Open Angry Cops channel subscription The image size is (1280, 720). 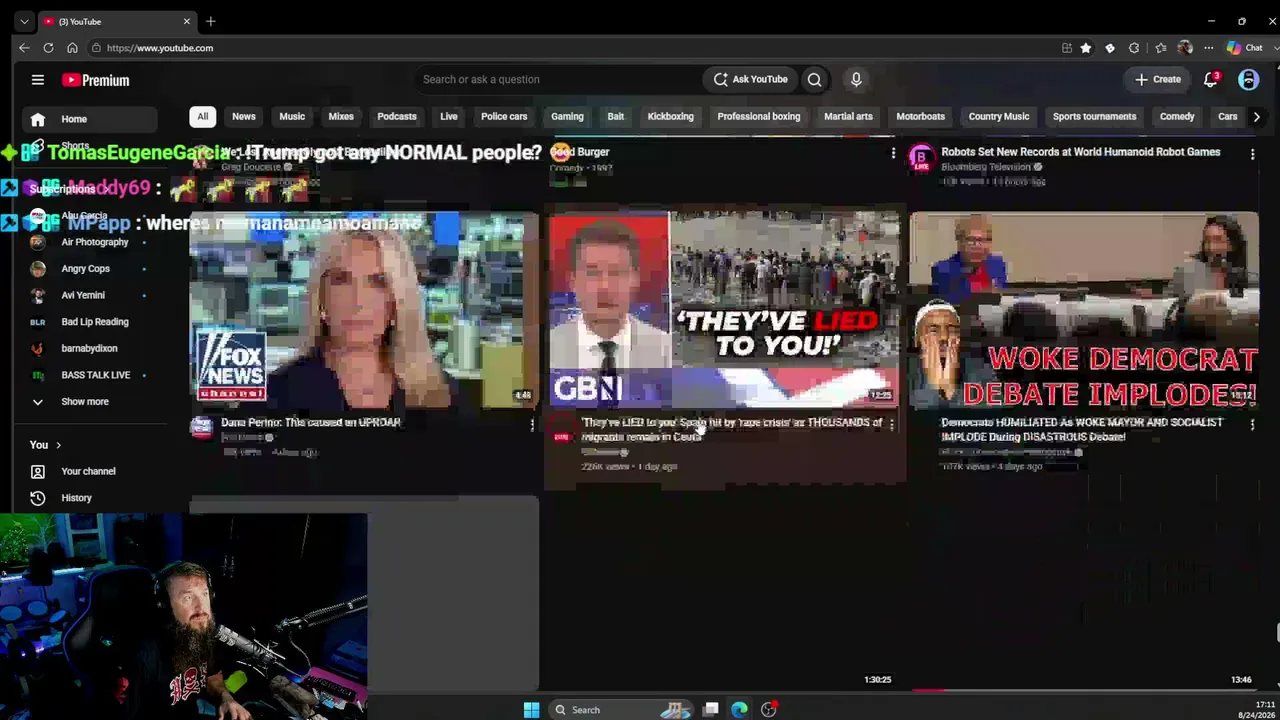(x=88, y=268)
